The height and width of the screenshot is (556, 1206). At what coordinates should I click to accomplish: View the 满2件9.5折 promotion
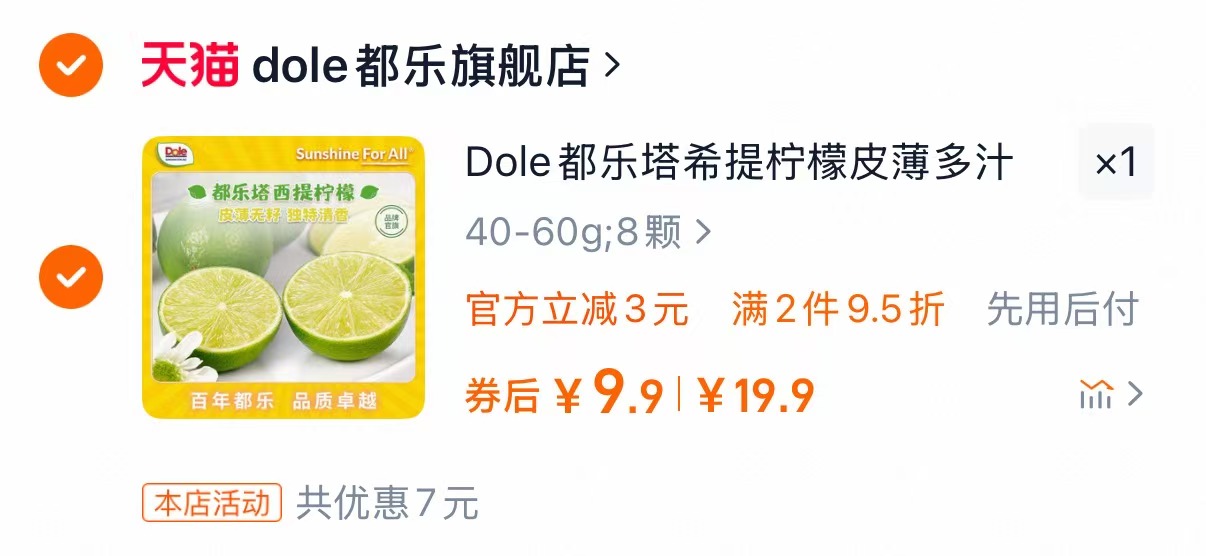click(838, 310)
